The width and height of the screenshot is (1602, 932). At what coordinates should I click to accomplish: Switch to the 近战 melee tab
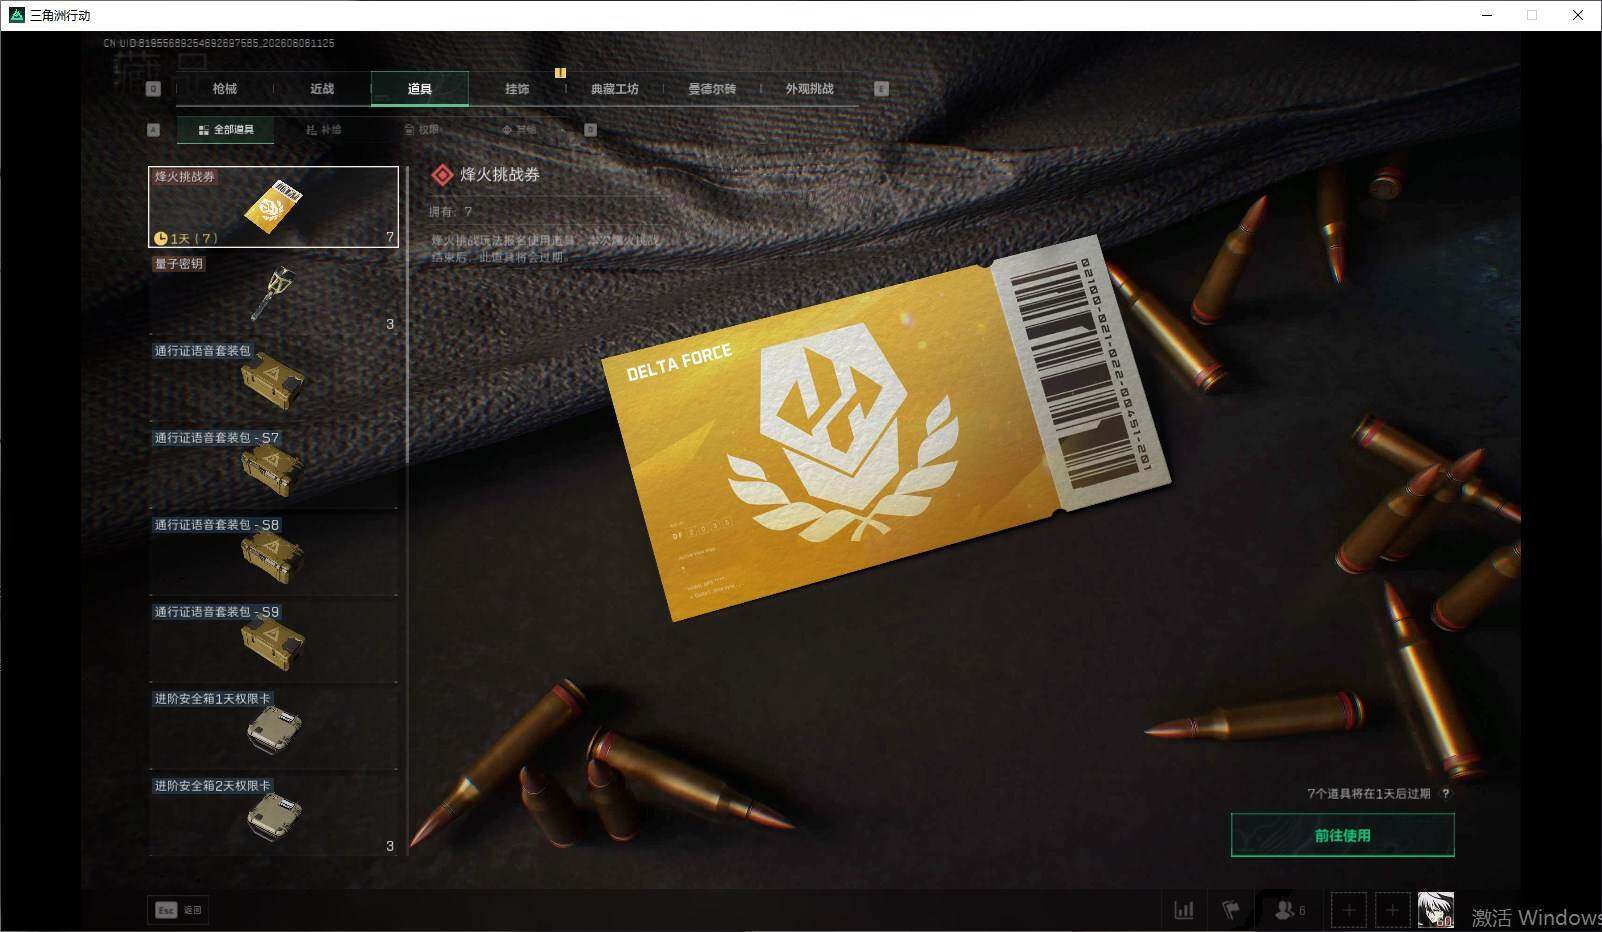coord(322,89)
